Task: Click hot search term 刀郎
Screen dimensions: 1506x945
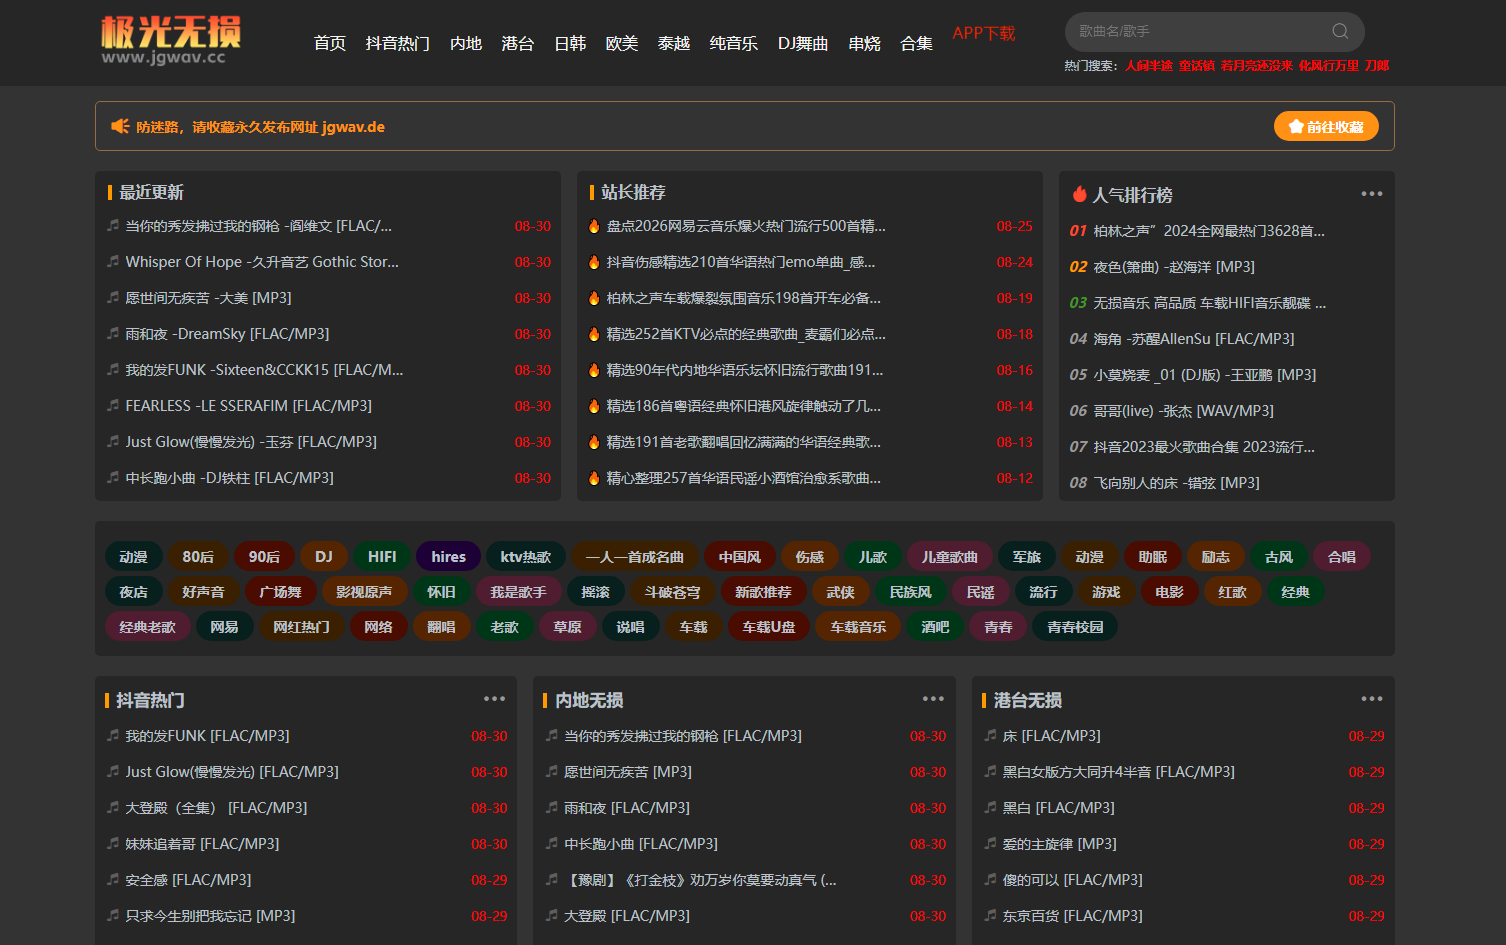Action: [x=1377, y=65]
